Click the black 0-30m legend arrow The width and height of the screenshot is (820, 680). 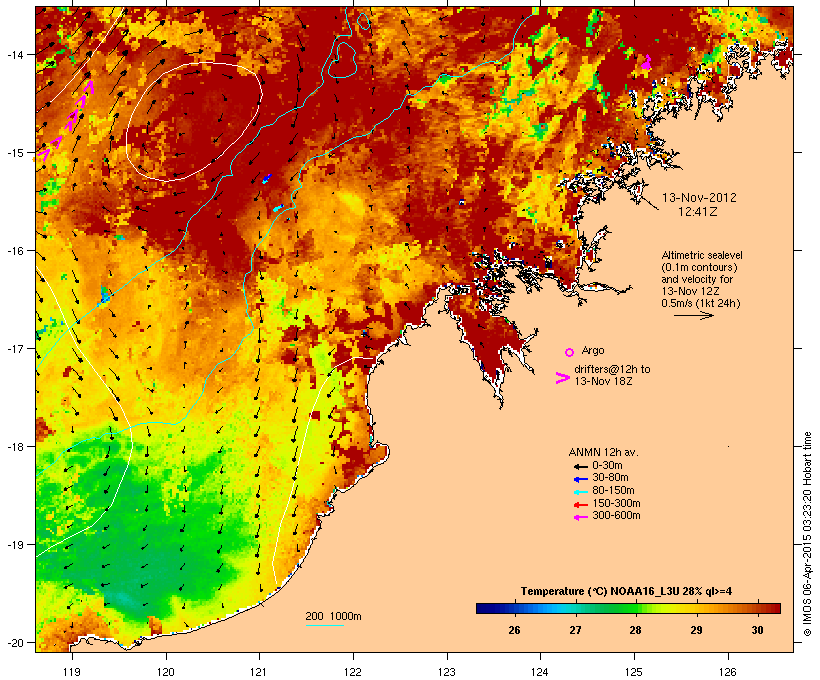pyautogui.click(x=580, y=466)
